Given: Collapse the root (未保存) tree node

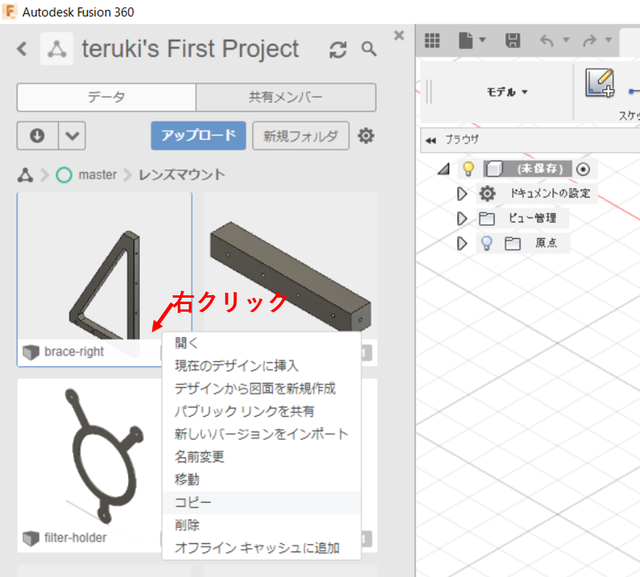Looking at the screenshot, I should coord(443,169).
